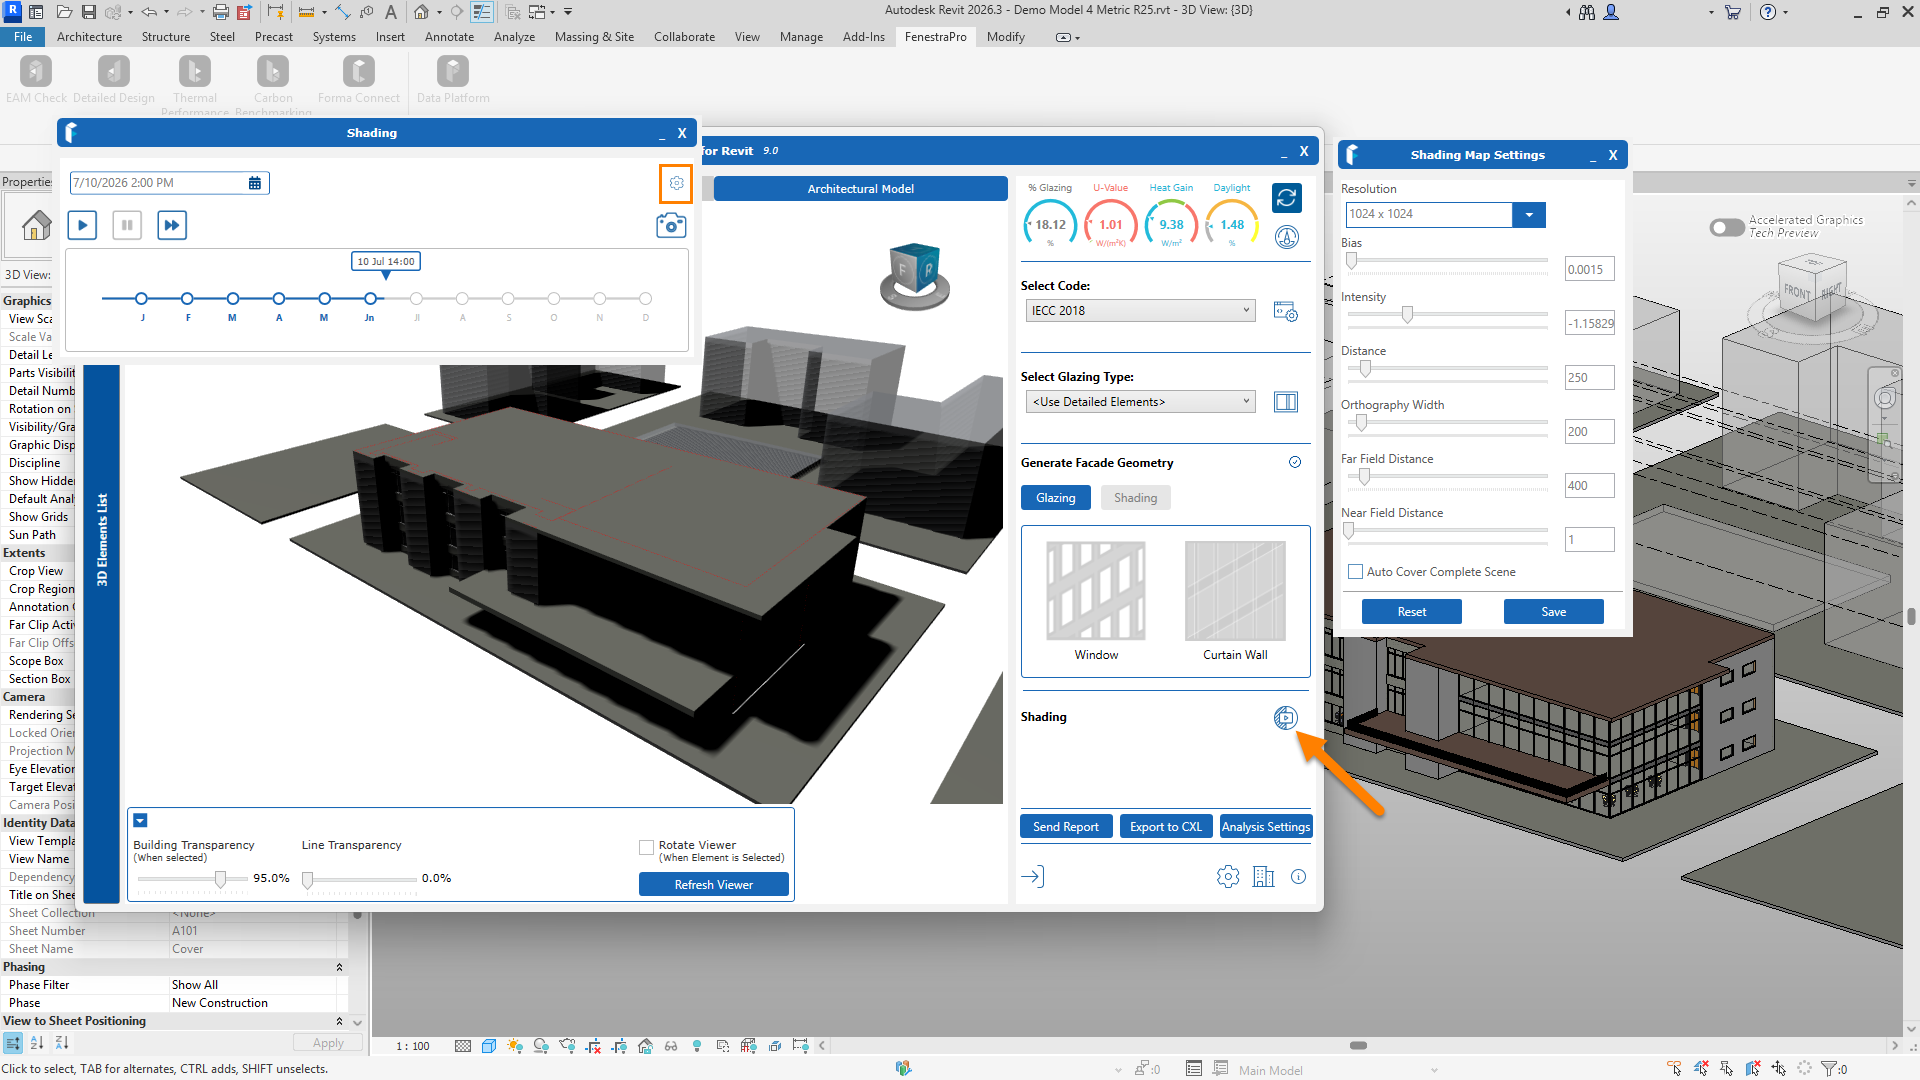This screenshot has height=1080, width=1920.
Task: Click the Send Report button
Action: point(1066,827)
